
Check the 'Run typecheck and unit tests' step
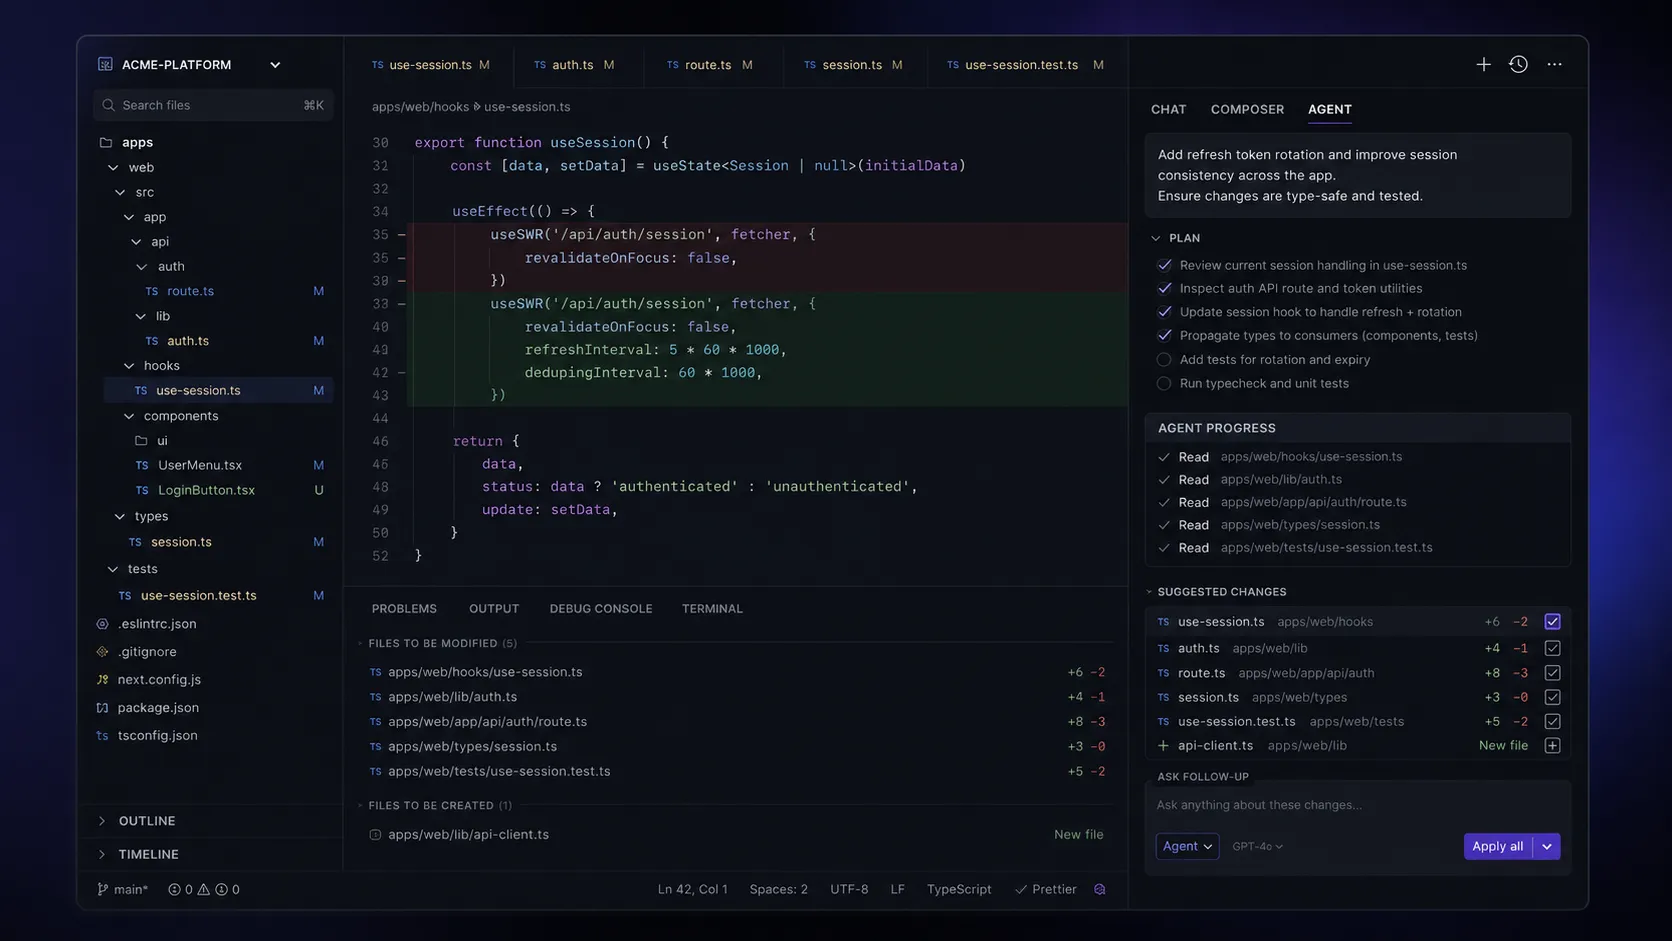coord(1164,384)
